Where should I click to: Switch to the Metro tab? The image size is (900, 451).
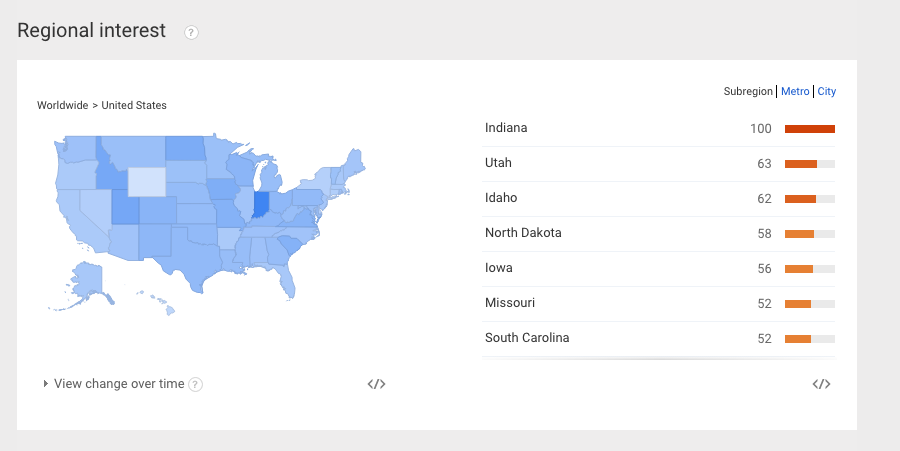[795, 91]
